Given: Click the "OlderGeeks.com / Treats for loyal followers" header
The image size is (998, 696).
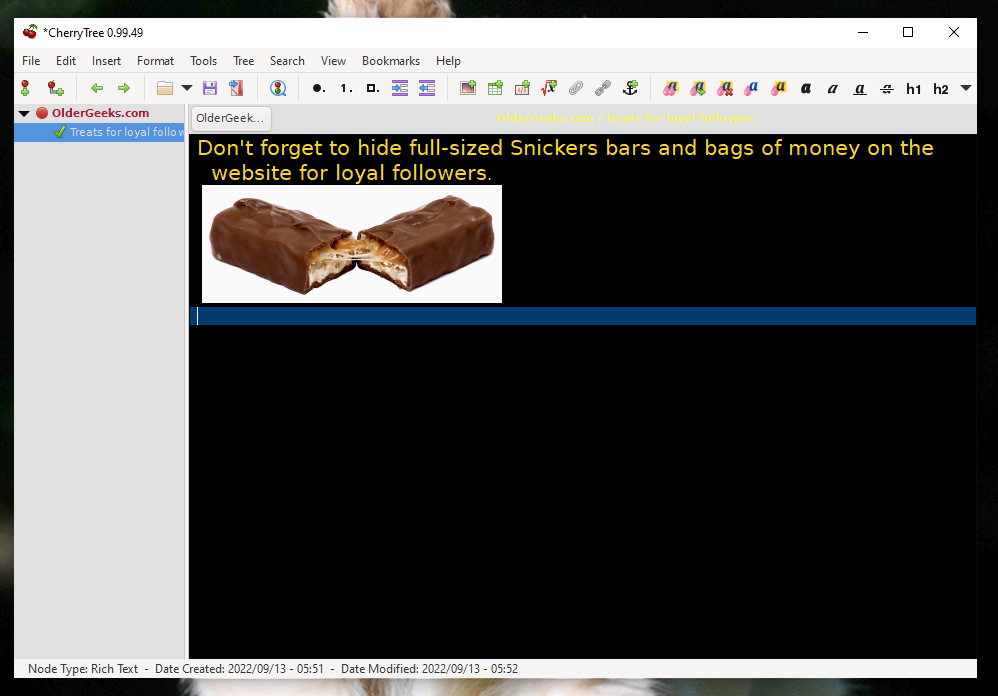Looking at the screenshot, I should [x=624, y=118].
